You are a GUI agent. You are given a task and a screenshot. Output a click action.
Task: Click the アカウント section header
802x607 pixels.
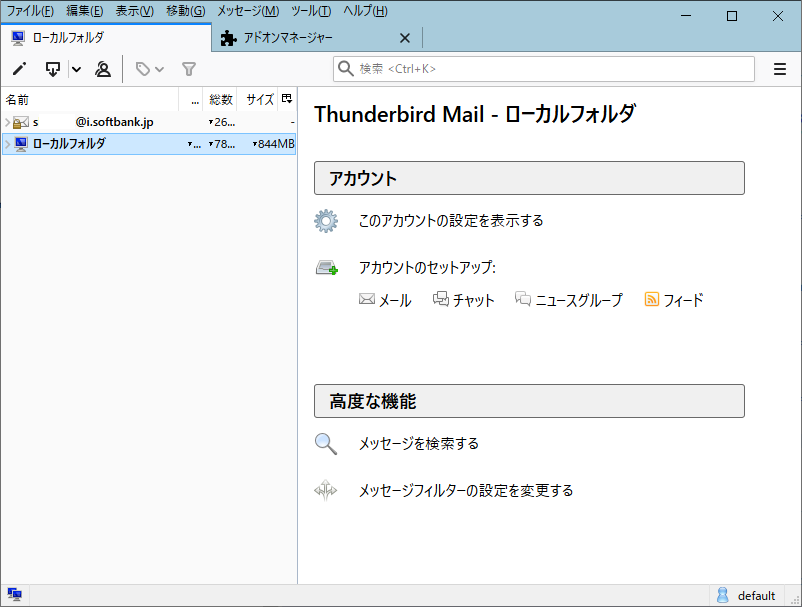click(x=529, y=178)
